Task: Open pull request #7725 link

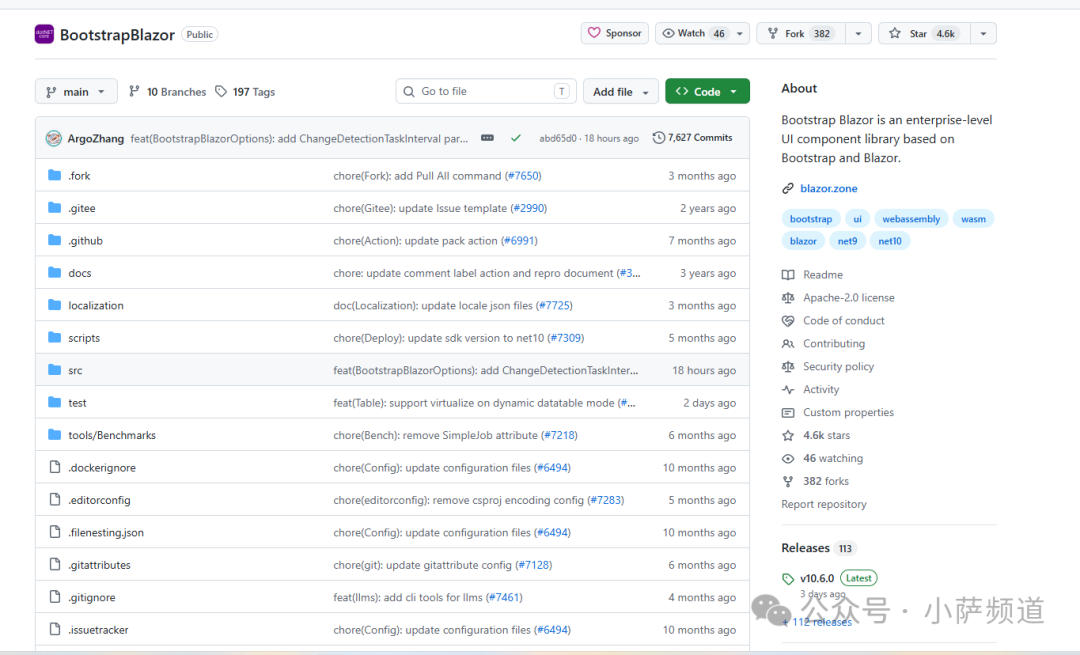Action: [554, 305]
